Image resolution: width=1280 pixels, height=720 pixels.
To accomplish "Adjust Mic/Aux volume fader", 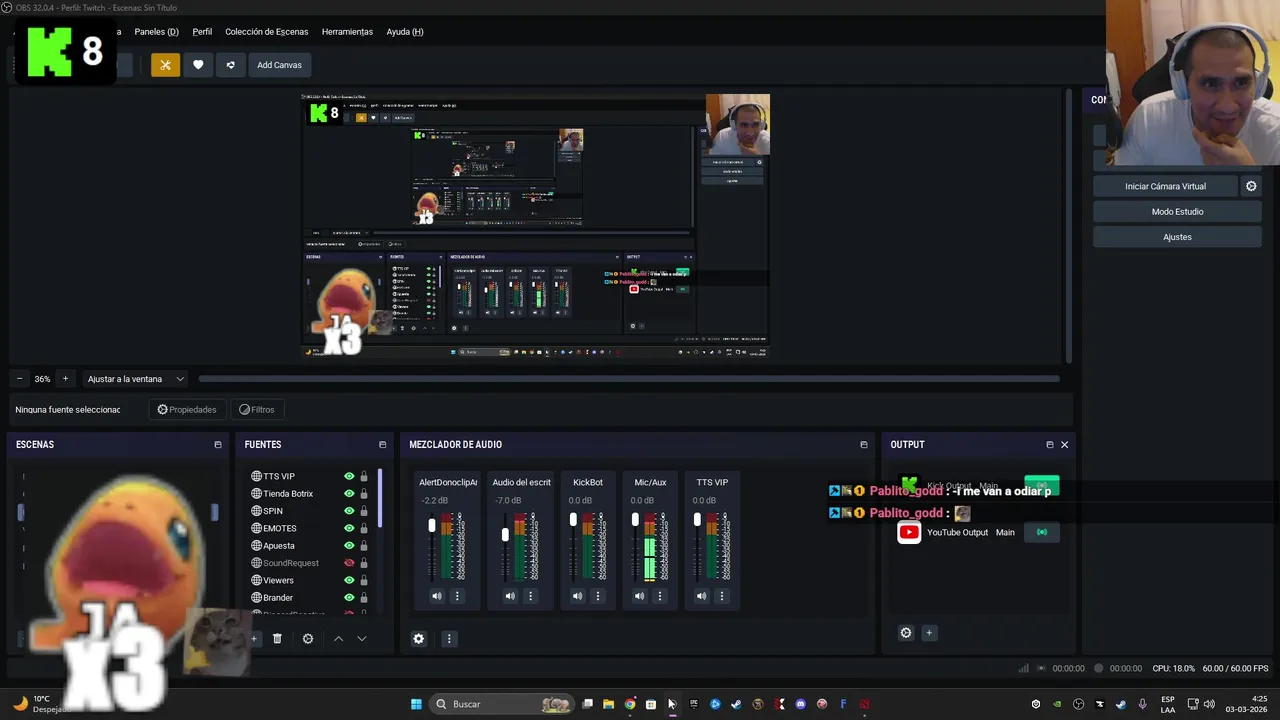I will [635, 520].
